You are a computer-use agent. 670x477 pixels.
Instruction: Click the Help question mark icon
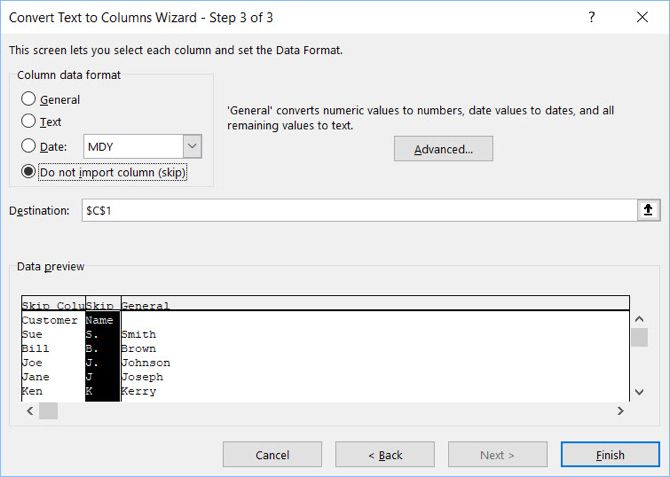point(591,17)
